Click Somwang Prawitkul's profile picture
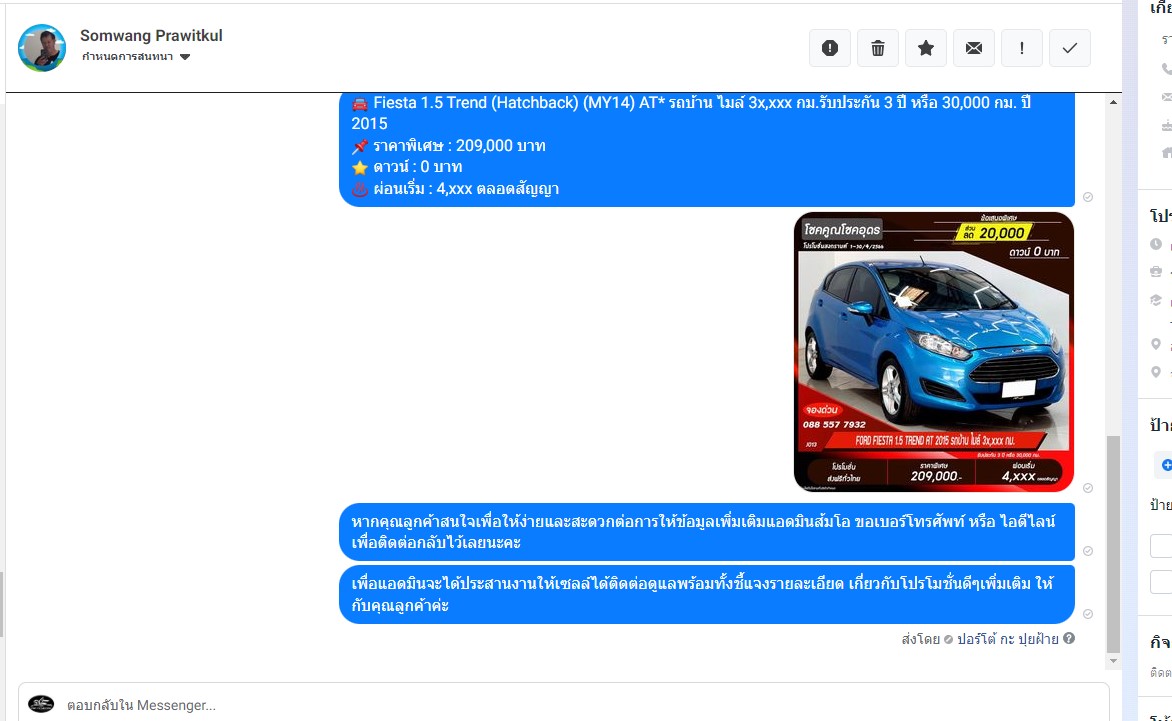Image resolution: width=1172 pixels, height=721 pixels. coord(42,47)
